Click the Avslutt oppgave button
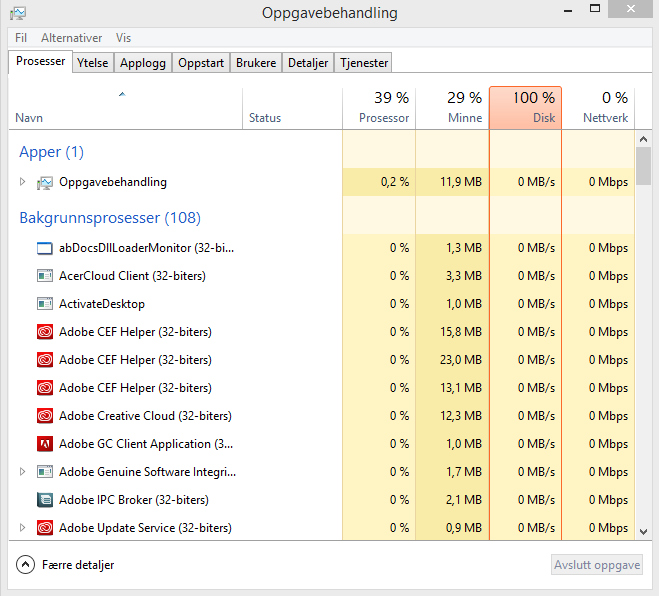The width and height of the screenshot is (659, 596). [597, 564]
